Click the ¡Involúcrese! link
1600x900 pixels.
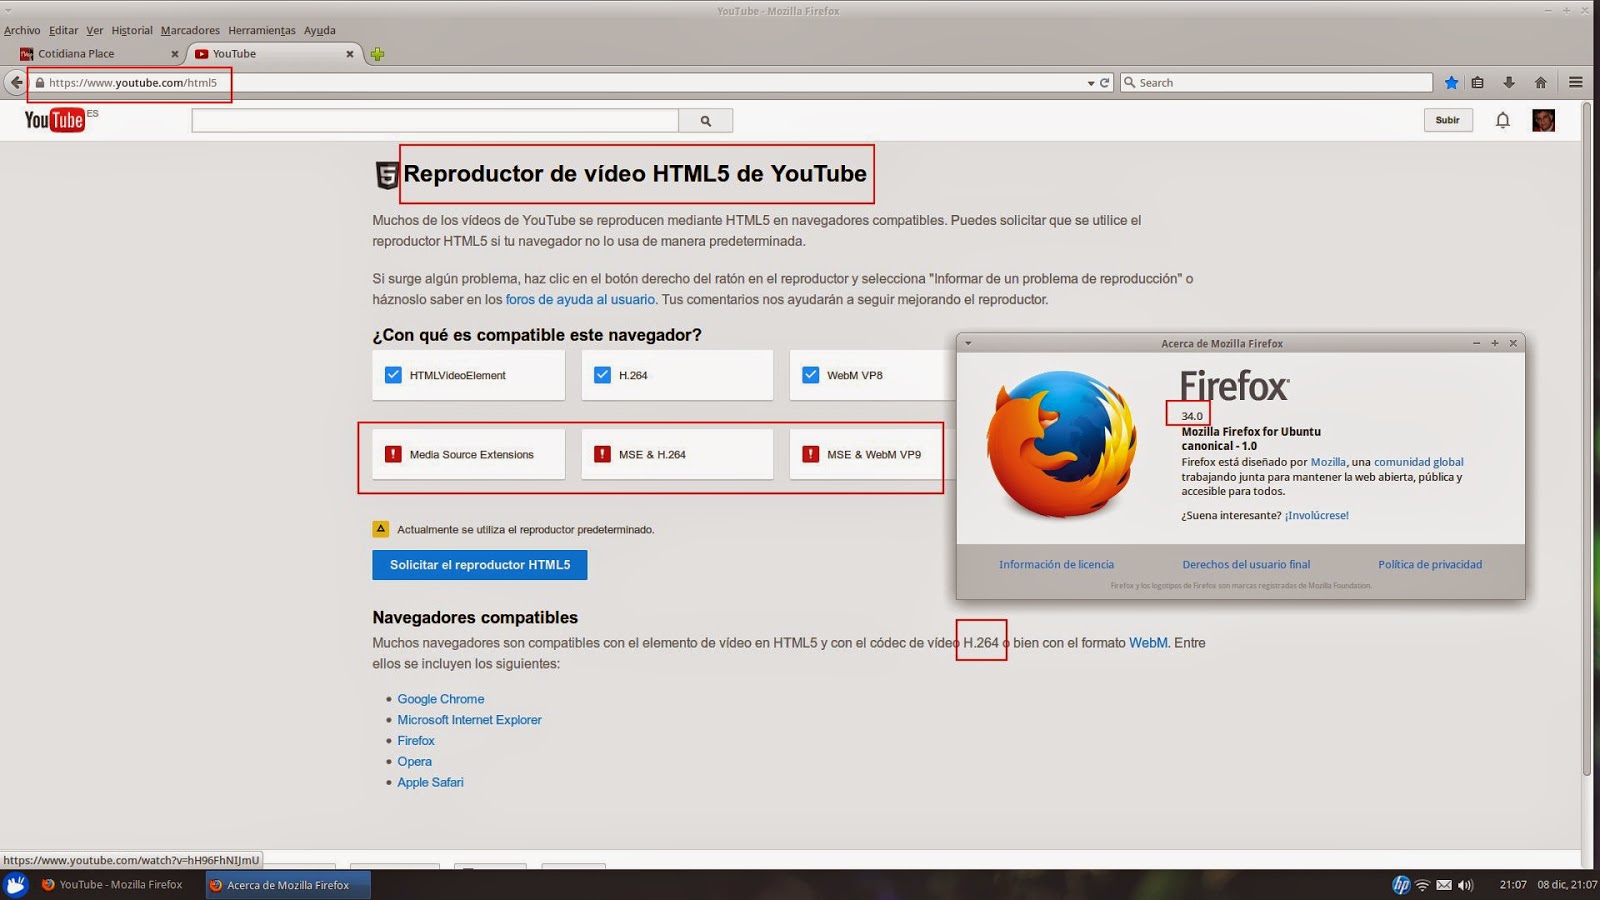point(1316,515)
